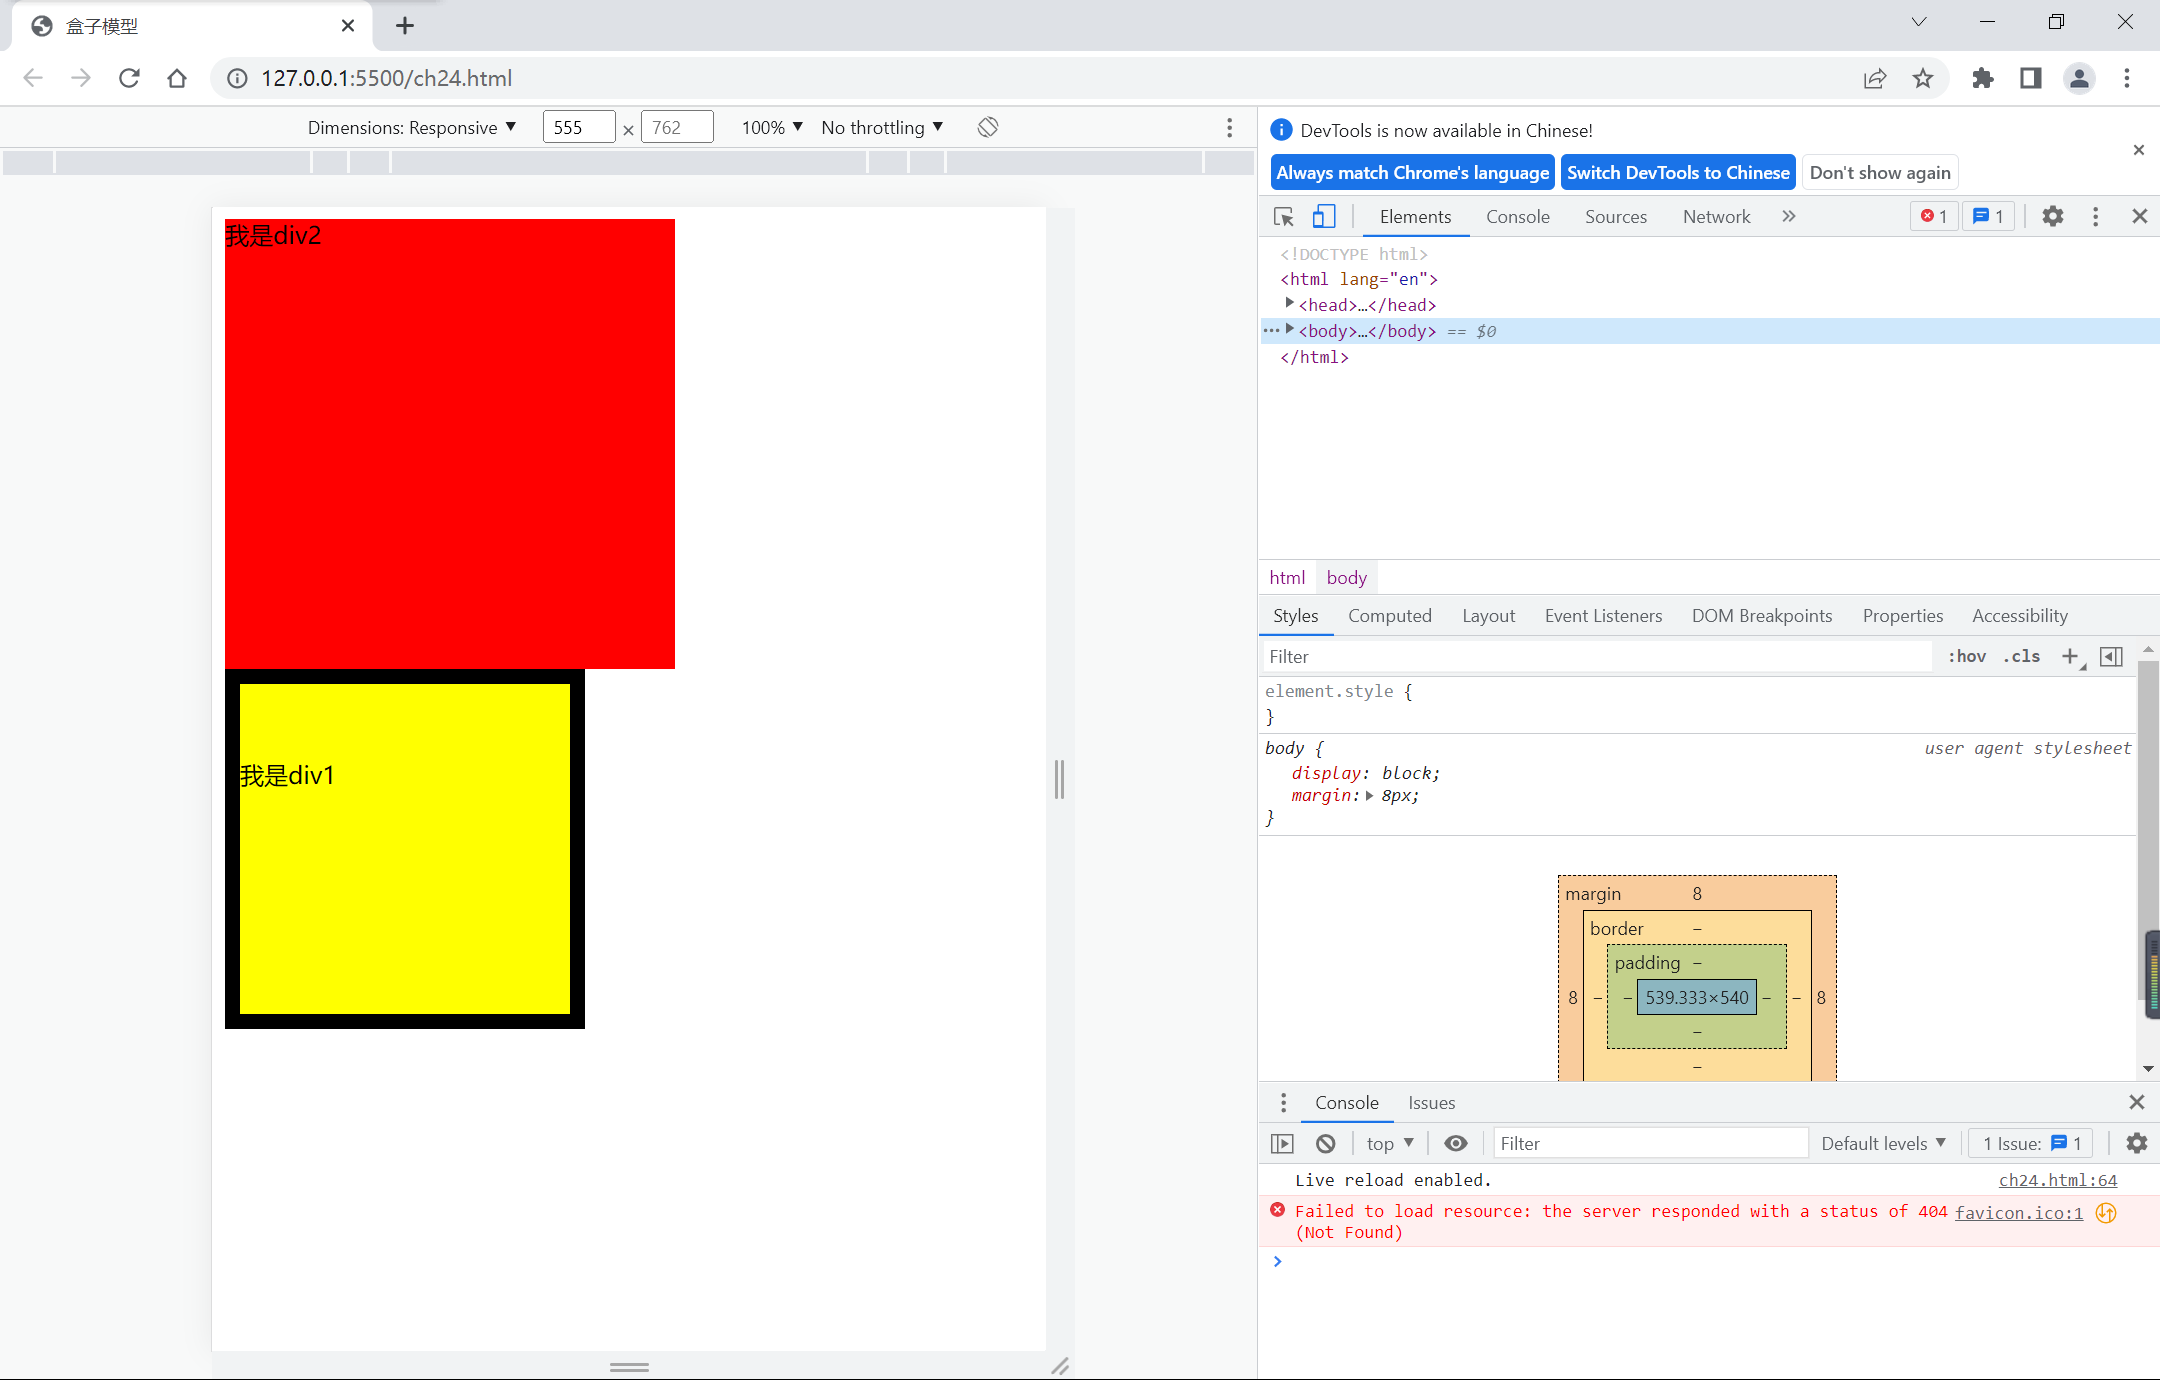The height and width of the screenshot is (1380, 2160).
Task: Open the No throttling dropdown
Action: point(881,127)
